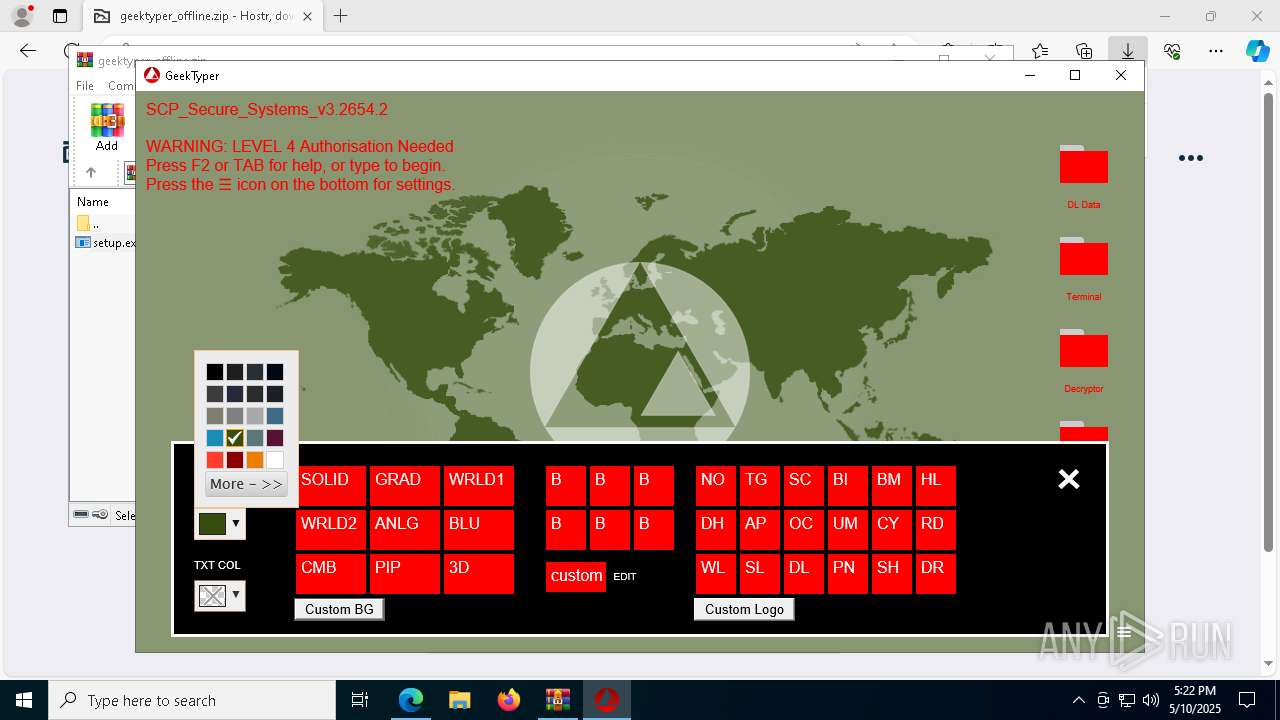The image size is (1280, 720).
Task: Select the SOLID background option
Action: coord(331,485)
